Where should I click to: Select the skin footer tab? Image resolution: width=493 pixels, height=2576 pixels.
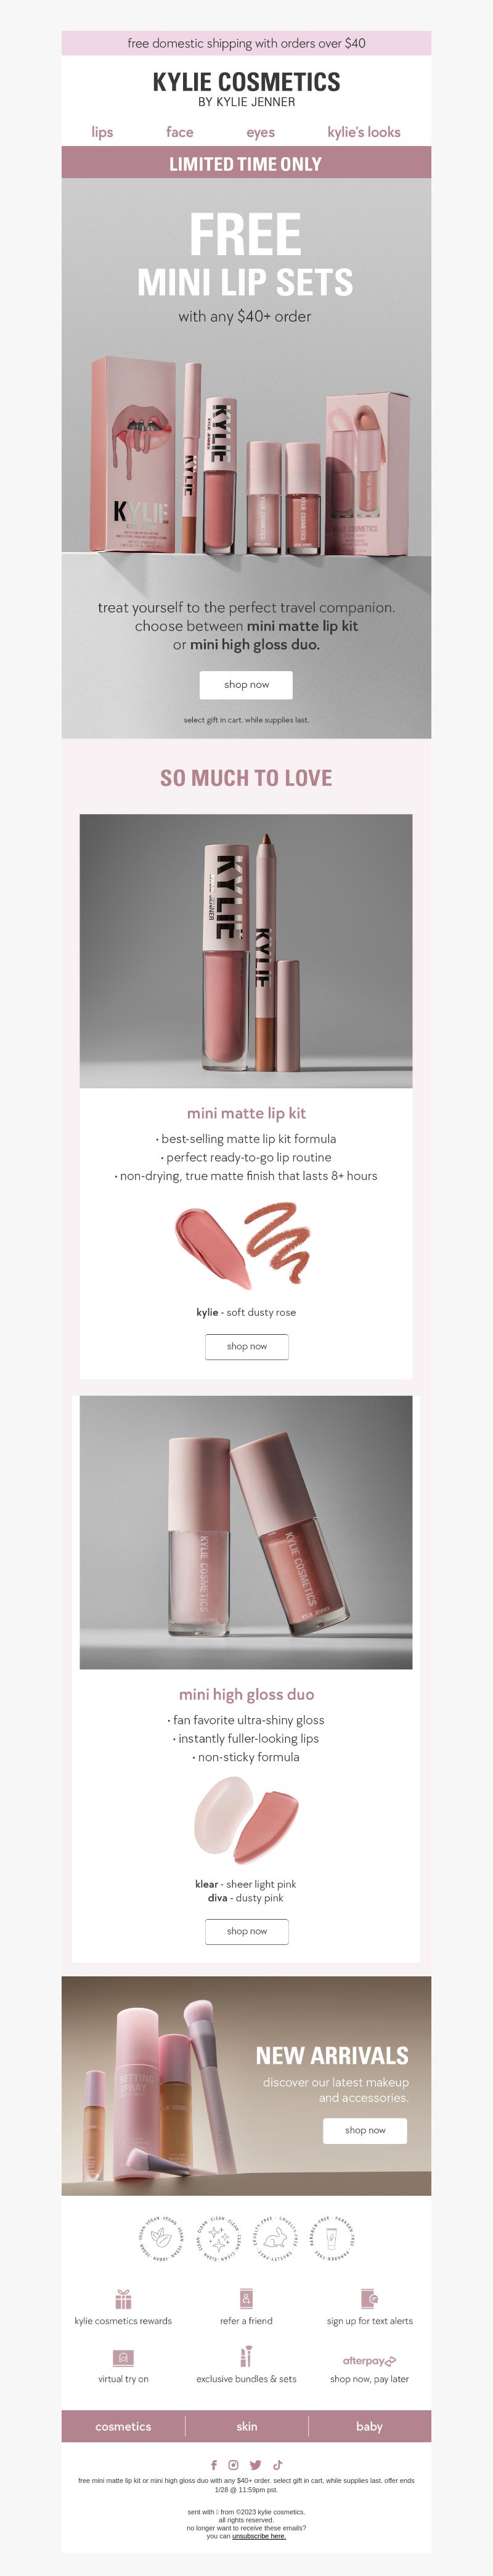click(x=247, y=2426)
